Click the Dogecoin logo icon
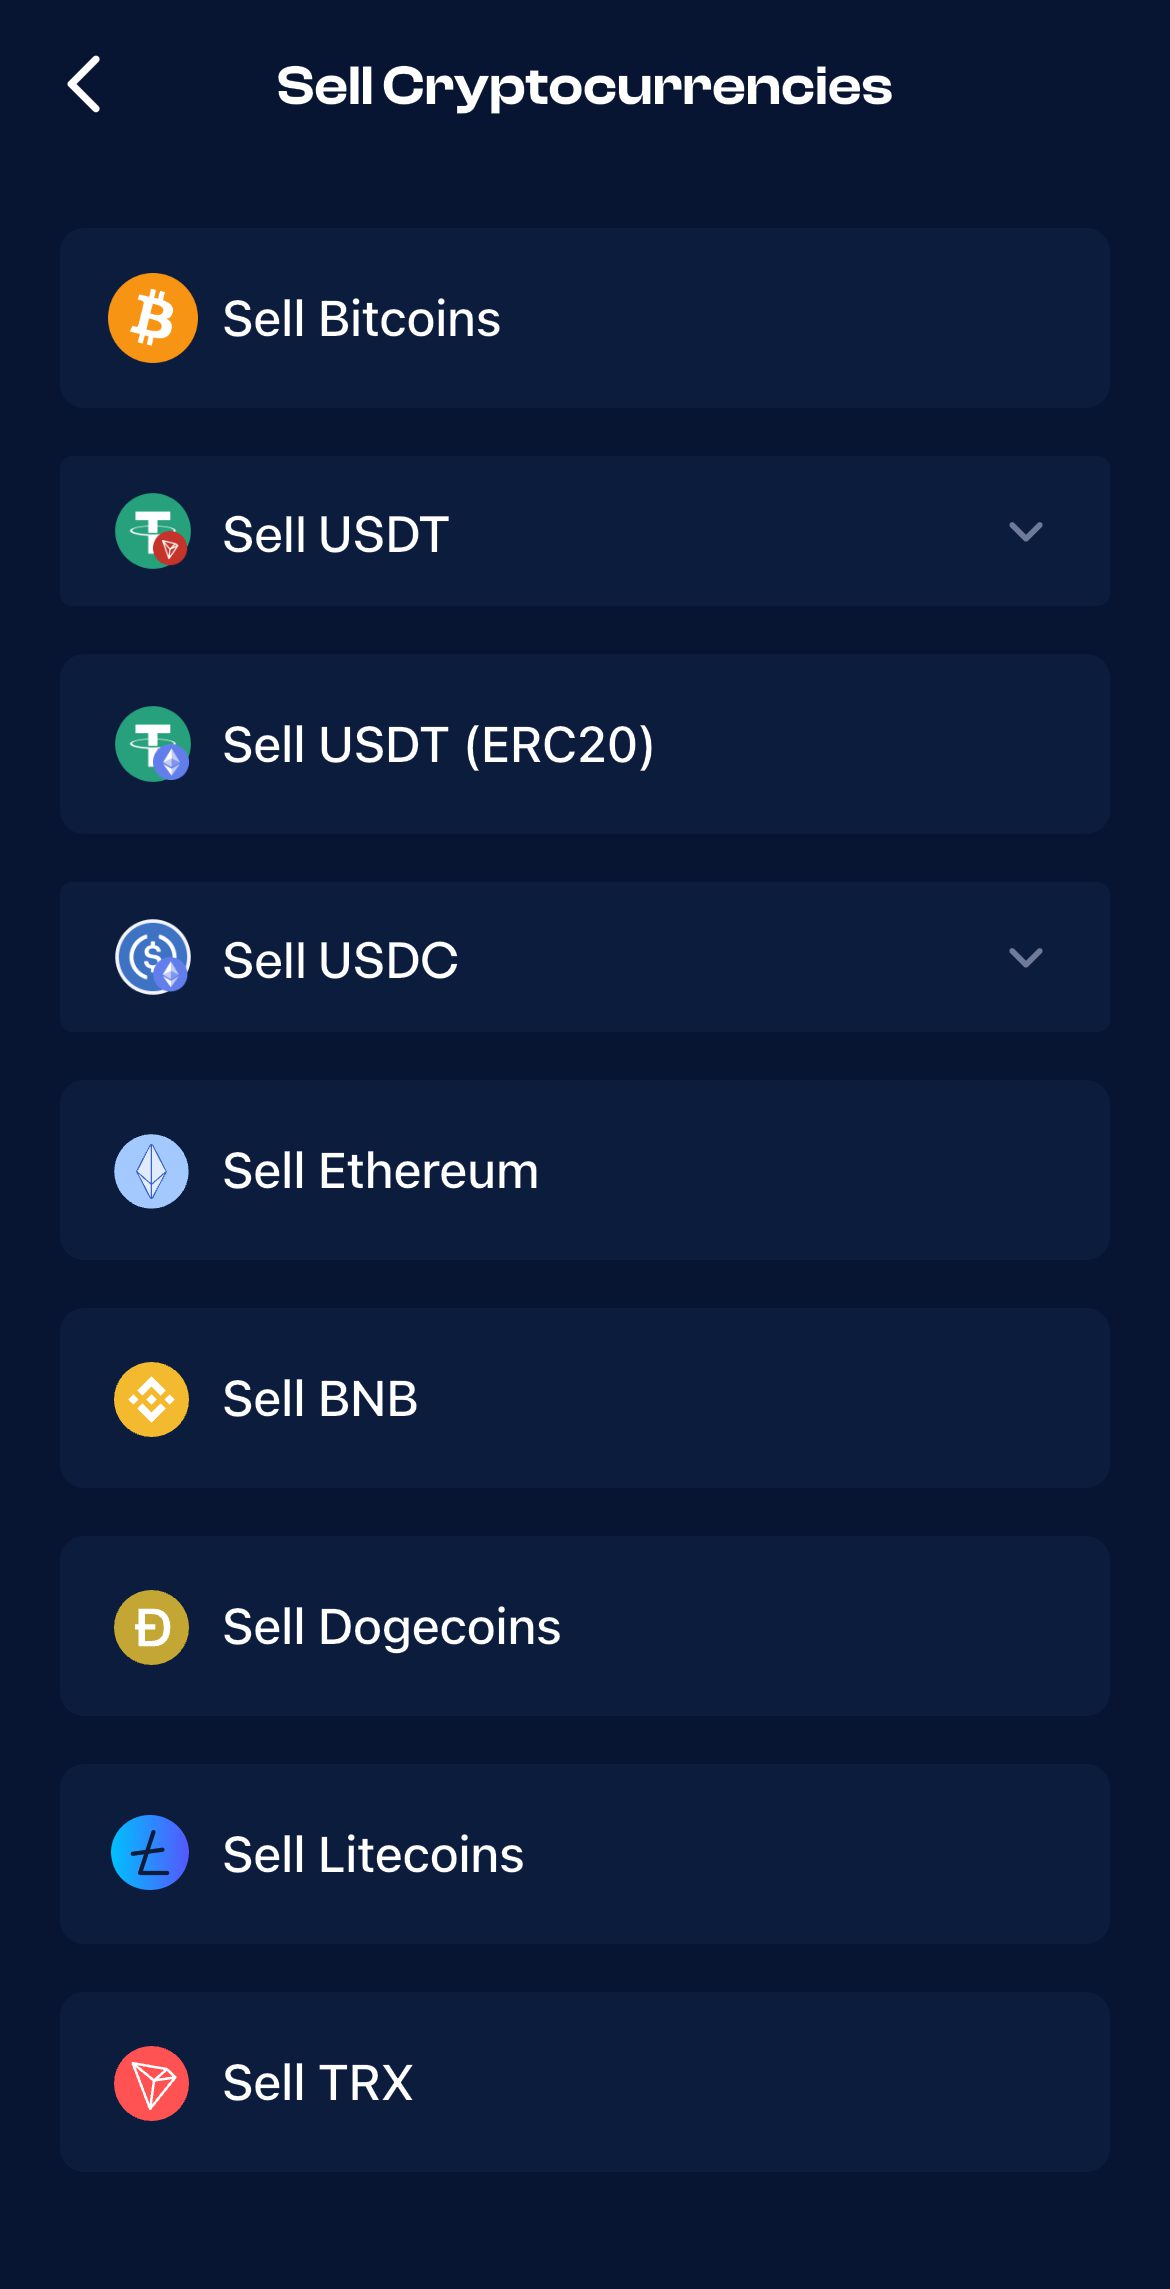The width and height of the screenshot is (1170, 2289). [152, 1627]
